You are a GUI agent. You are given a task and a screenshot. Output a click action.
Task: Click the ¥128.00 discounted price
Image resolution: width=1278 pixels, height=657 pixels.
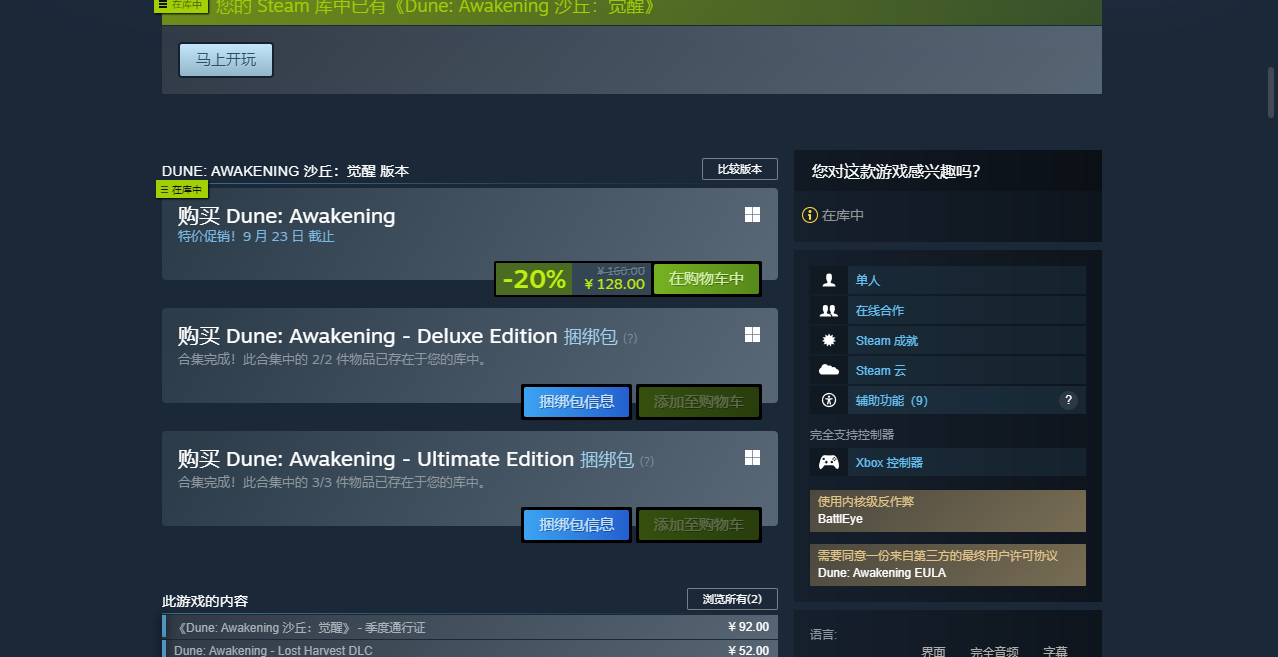point(614,284)
